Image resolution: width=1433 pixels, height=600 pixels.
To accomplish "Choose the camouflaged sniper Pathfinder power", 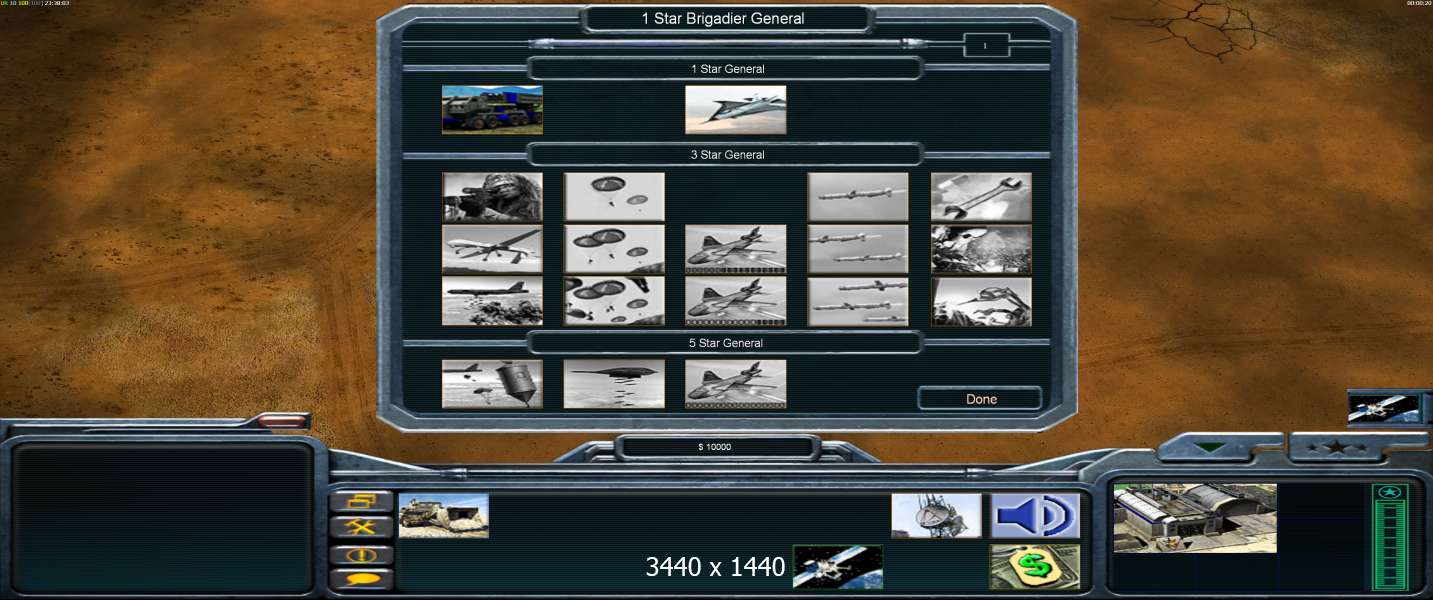I will tap(492, 197).
